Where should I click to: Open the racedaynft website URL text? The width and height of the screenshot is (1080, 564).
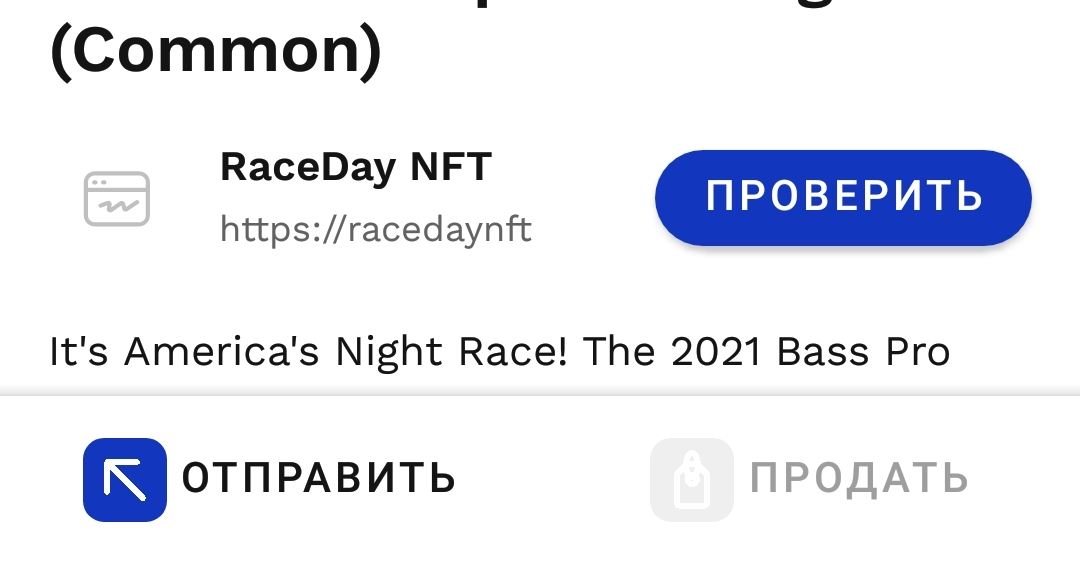point(375,229)
